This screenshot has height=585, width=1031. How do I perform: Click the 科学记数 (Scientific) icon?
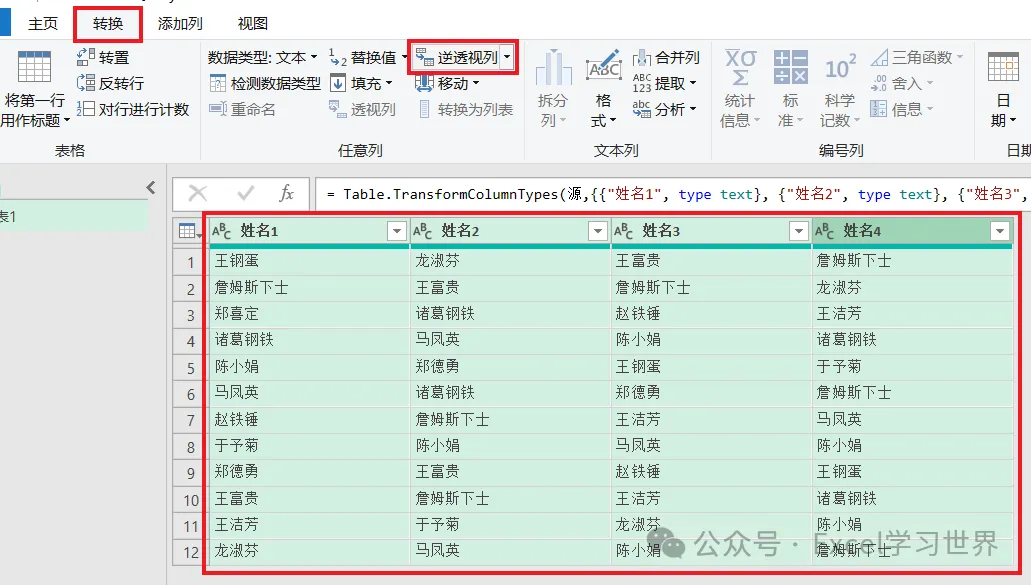840,67
